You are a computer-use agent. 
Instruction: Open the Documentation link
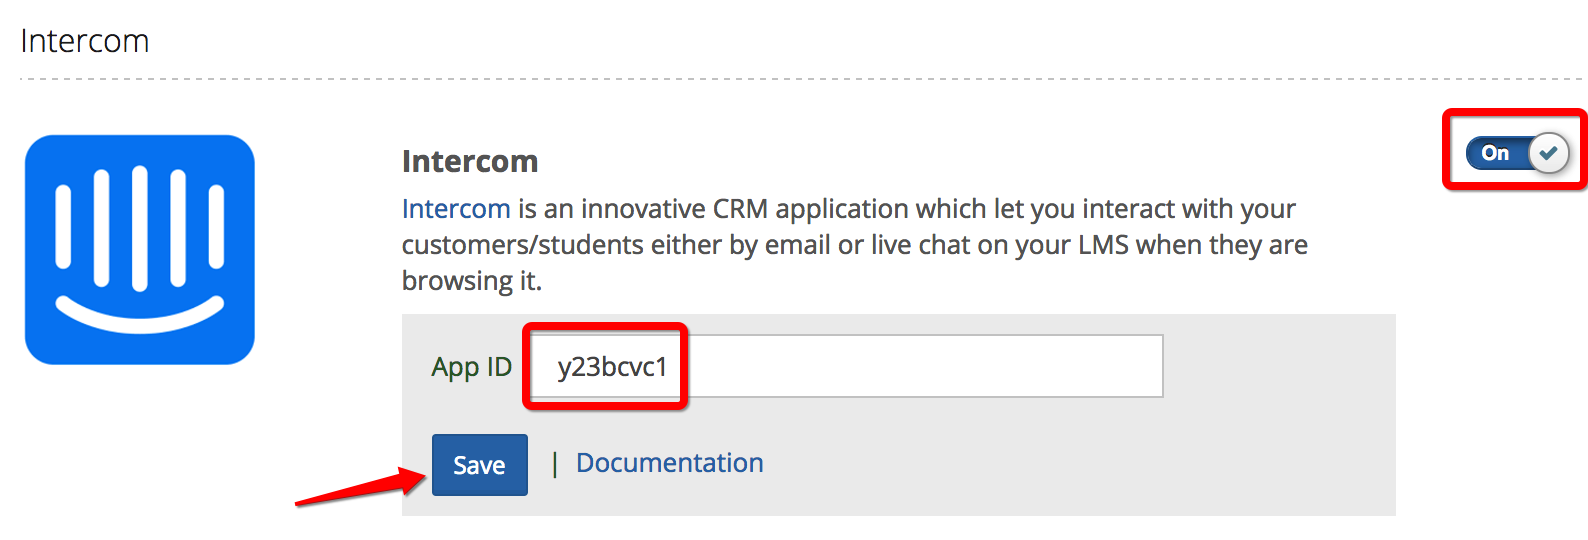[x=669, y=463]
